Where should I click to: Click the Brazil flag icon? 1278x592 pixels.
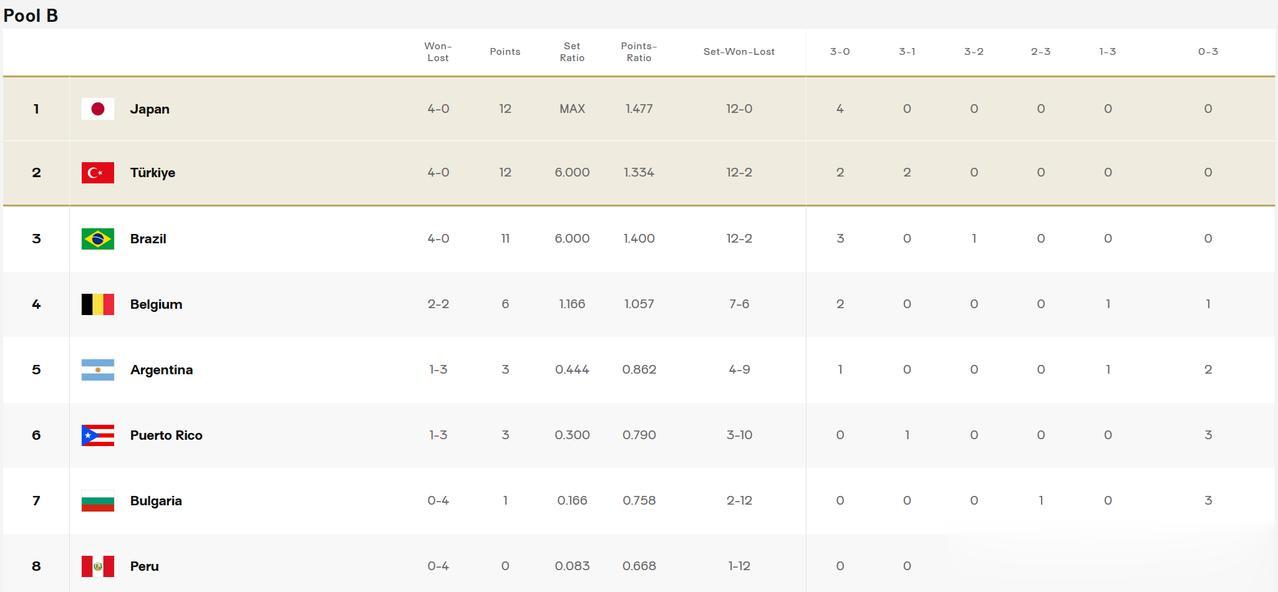point(98,239)
